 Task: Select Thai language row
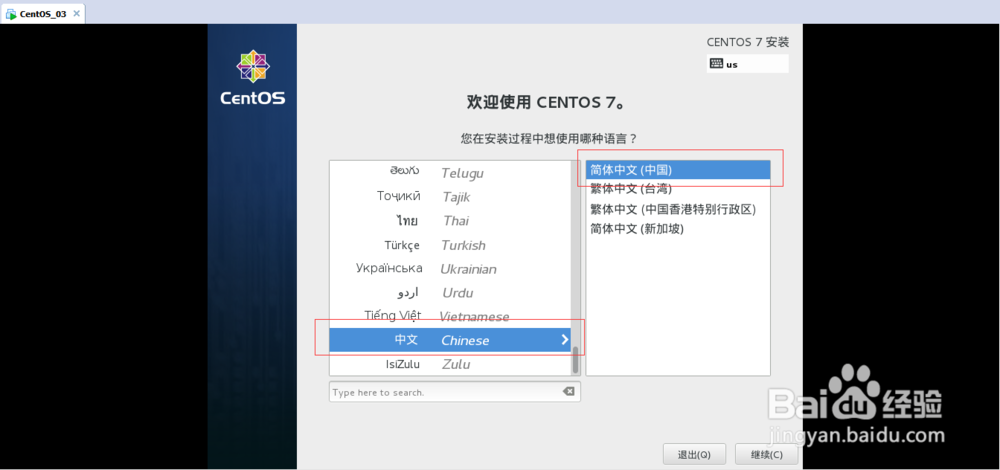(x=450, y=221)
